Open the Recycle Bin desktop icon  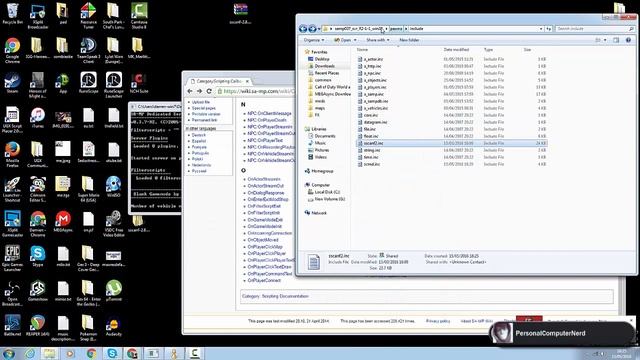[x=12, y=13]
